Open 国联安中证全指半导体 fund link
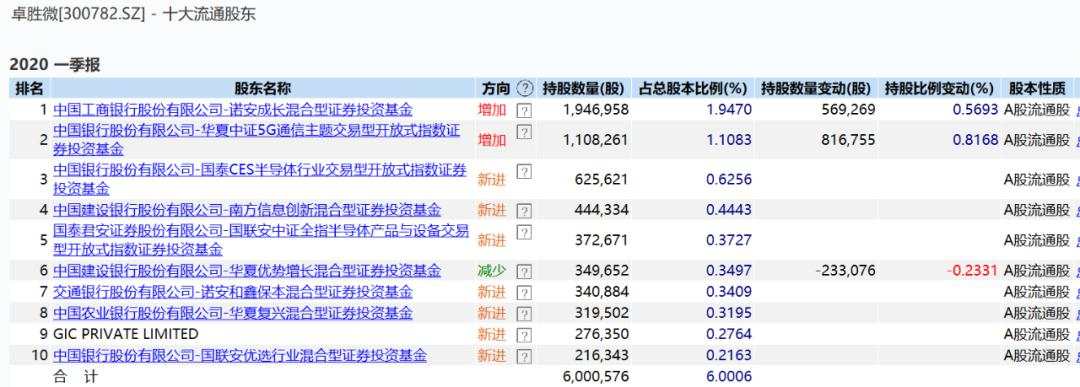This screenshot has width=1080, height=387. pos(261,240)
